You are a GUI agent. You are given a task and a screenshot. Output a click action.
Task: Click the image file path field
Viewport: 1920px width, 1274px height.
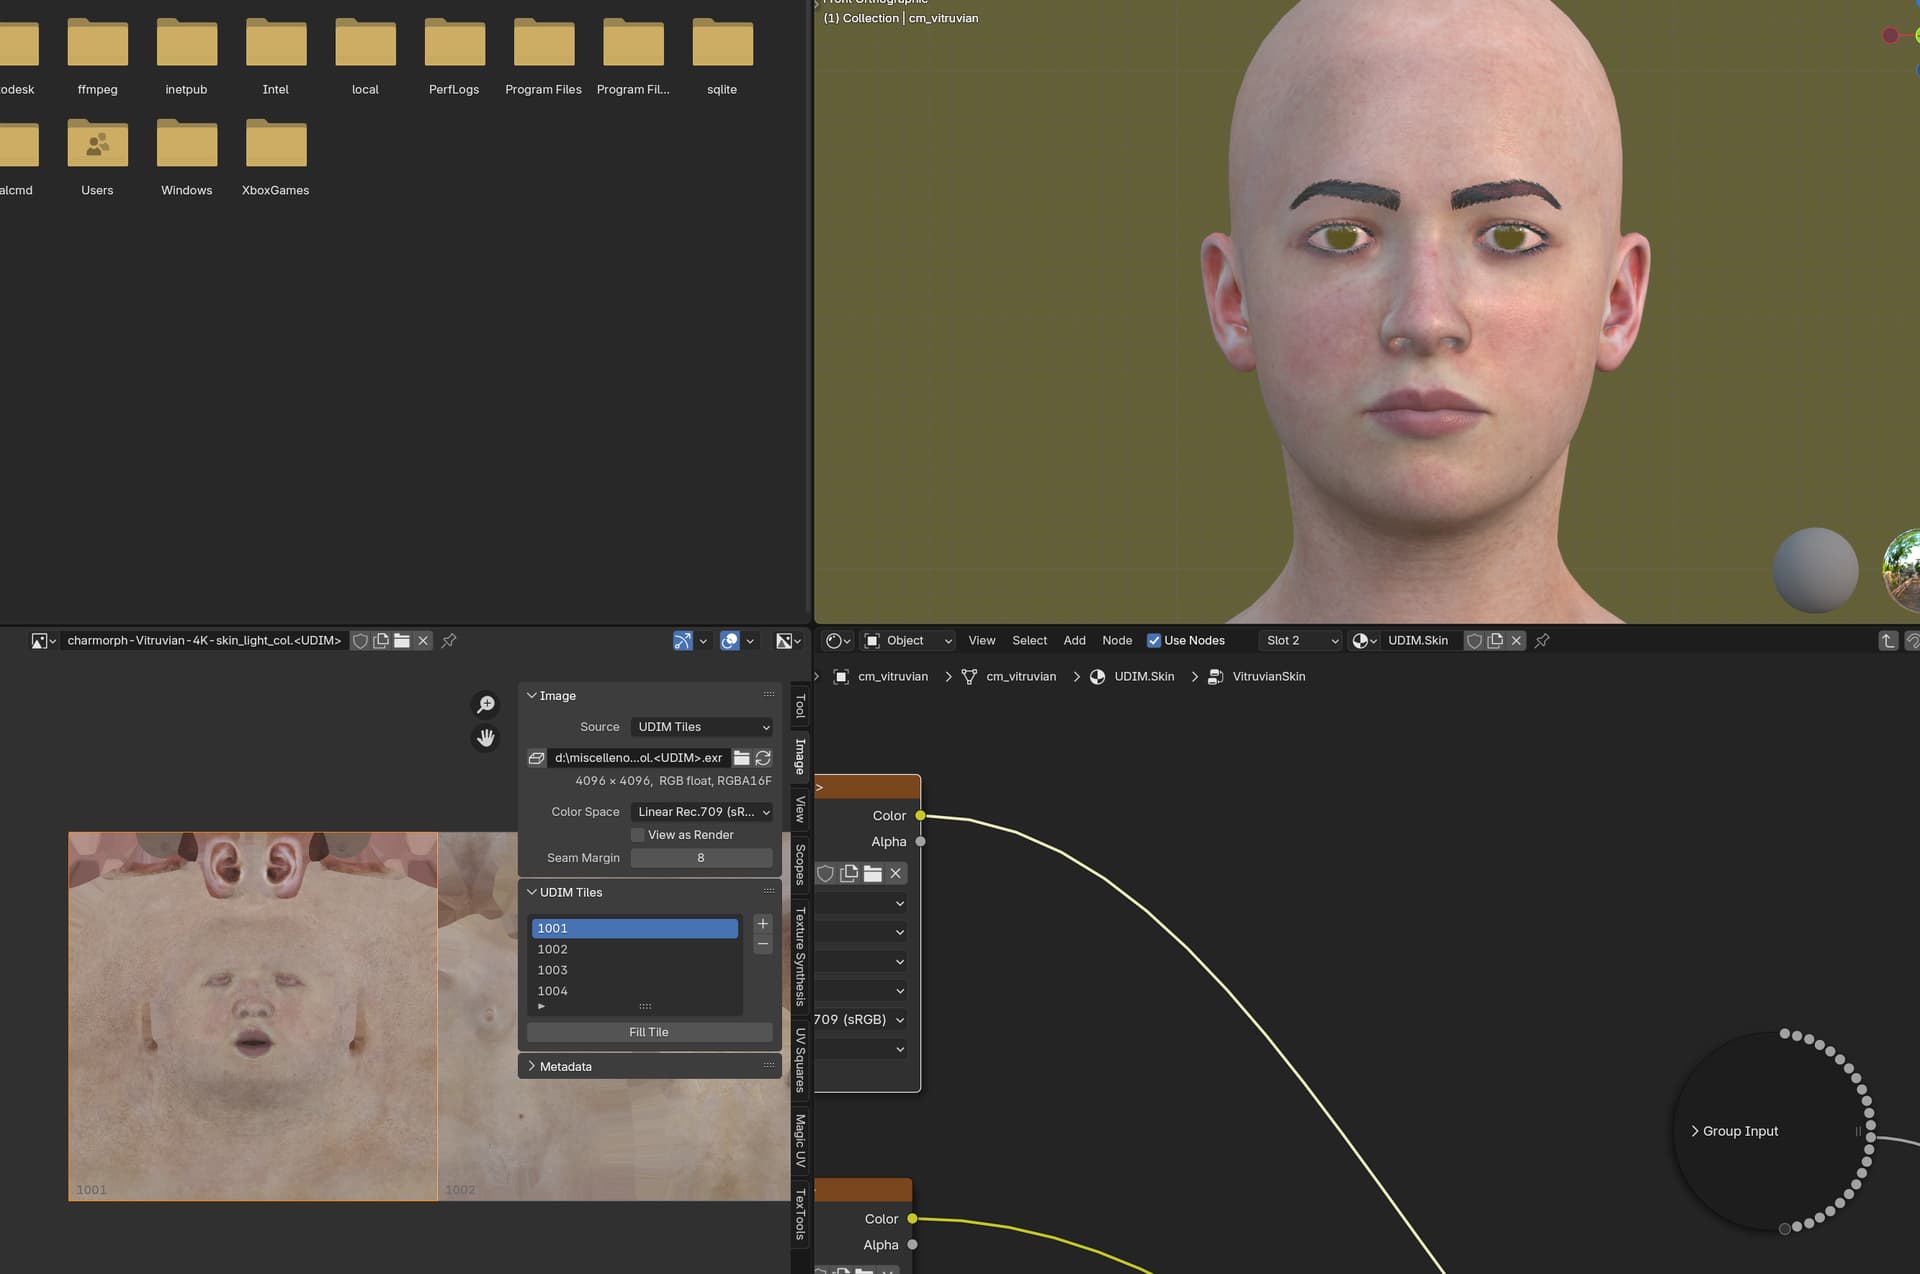coord(639,758)
